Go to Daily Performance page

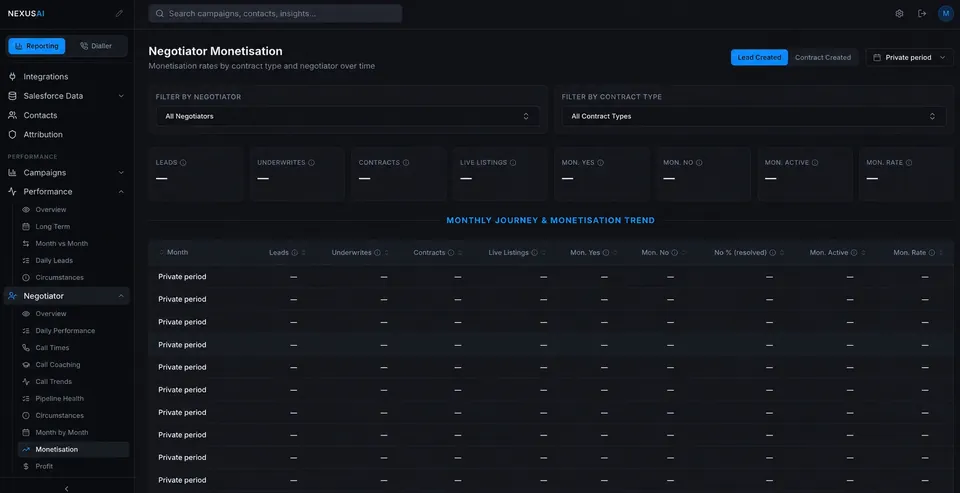pos(65,331)
